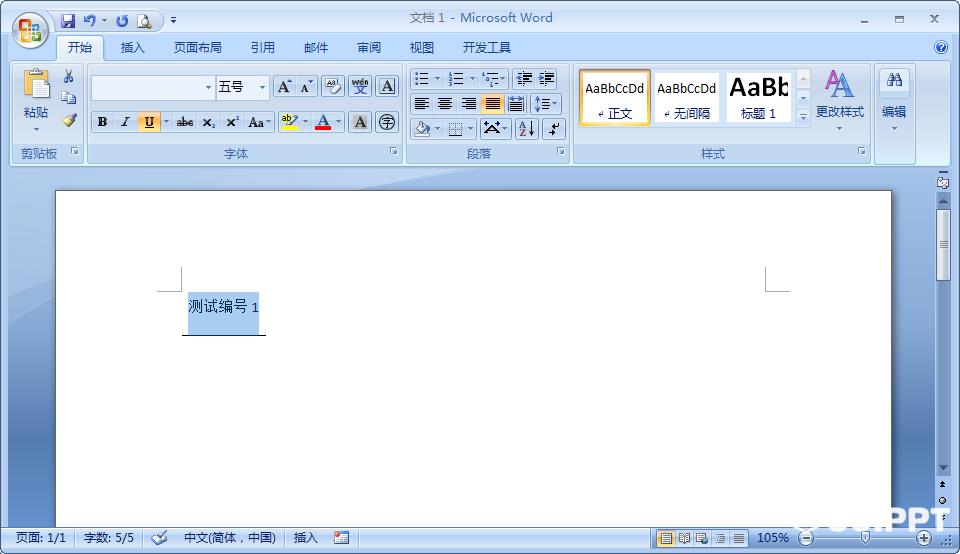Image resolution: width=960 pixels, height=554 pixels.
Task: Click the 更改样式 button
Action: 839,100
